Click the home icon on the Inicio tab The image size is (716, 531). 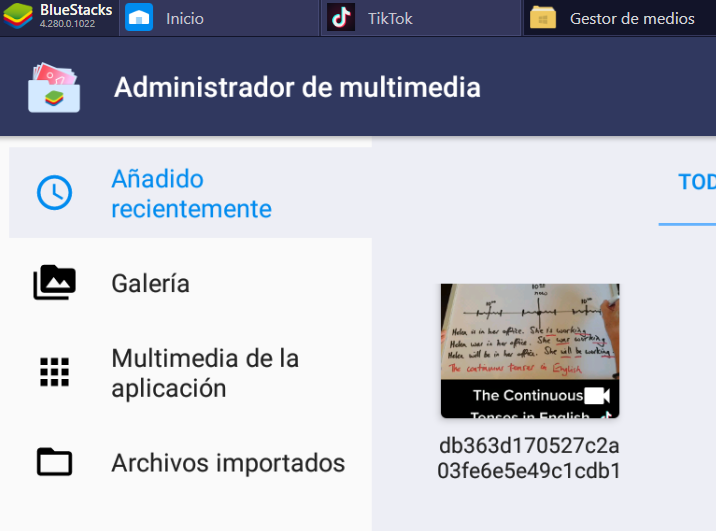pos(139,18)
